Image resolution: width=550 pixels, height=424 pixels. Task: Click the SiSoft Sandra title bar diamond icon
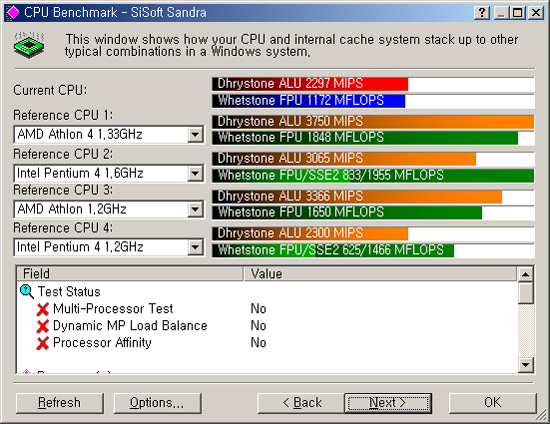pyautogui.click(x=14, y=13)
